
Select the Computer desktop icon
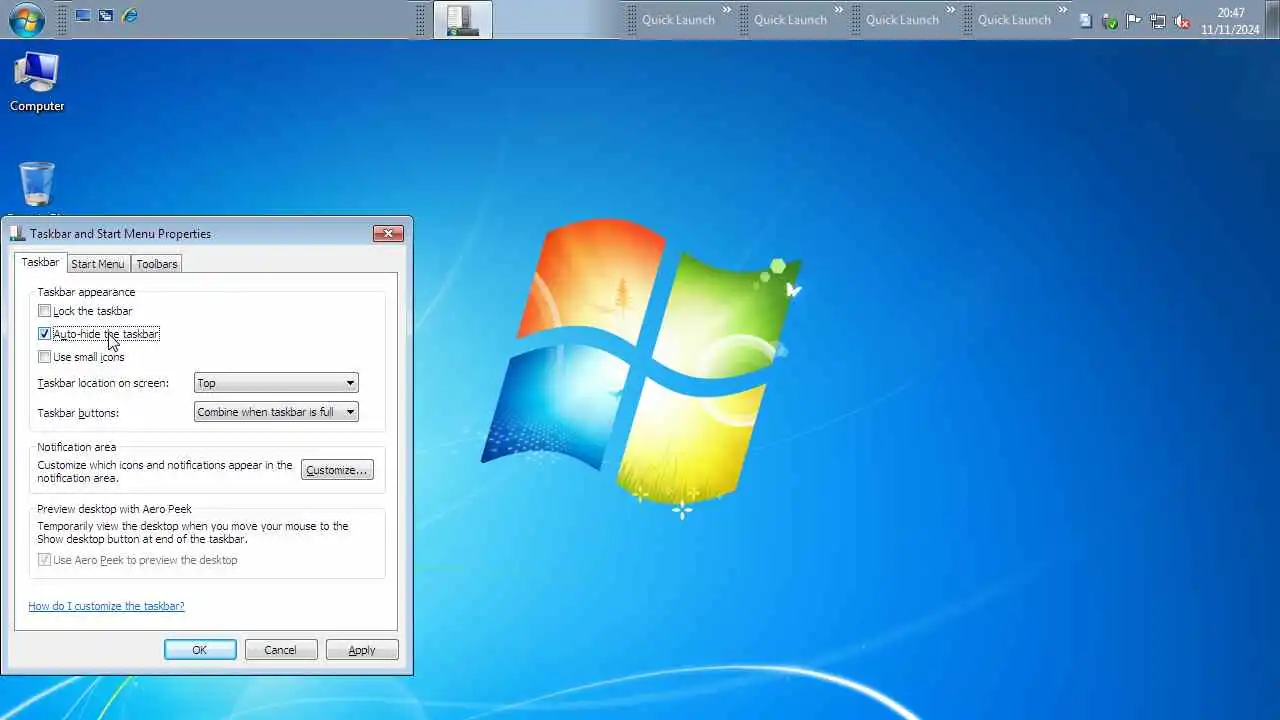[x=37, y=82]
